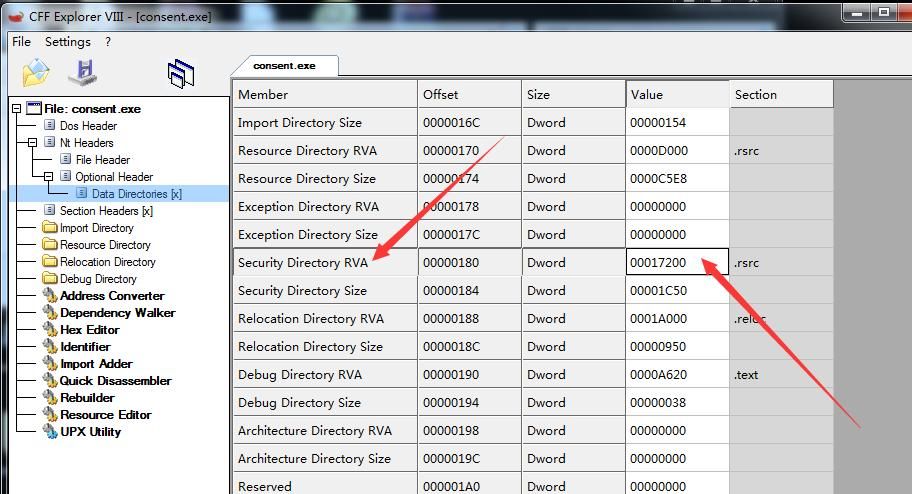Click the save floppy disk toolbar icon
Screen dimensions: 912x494
83,72
